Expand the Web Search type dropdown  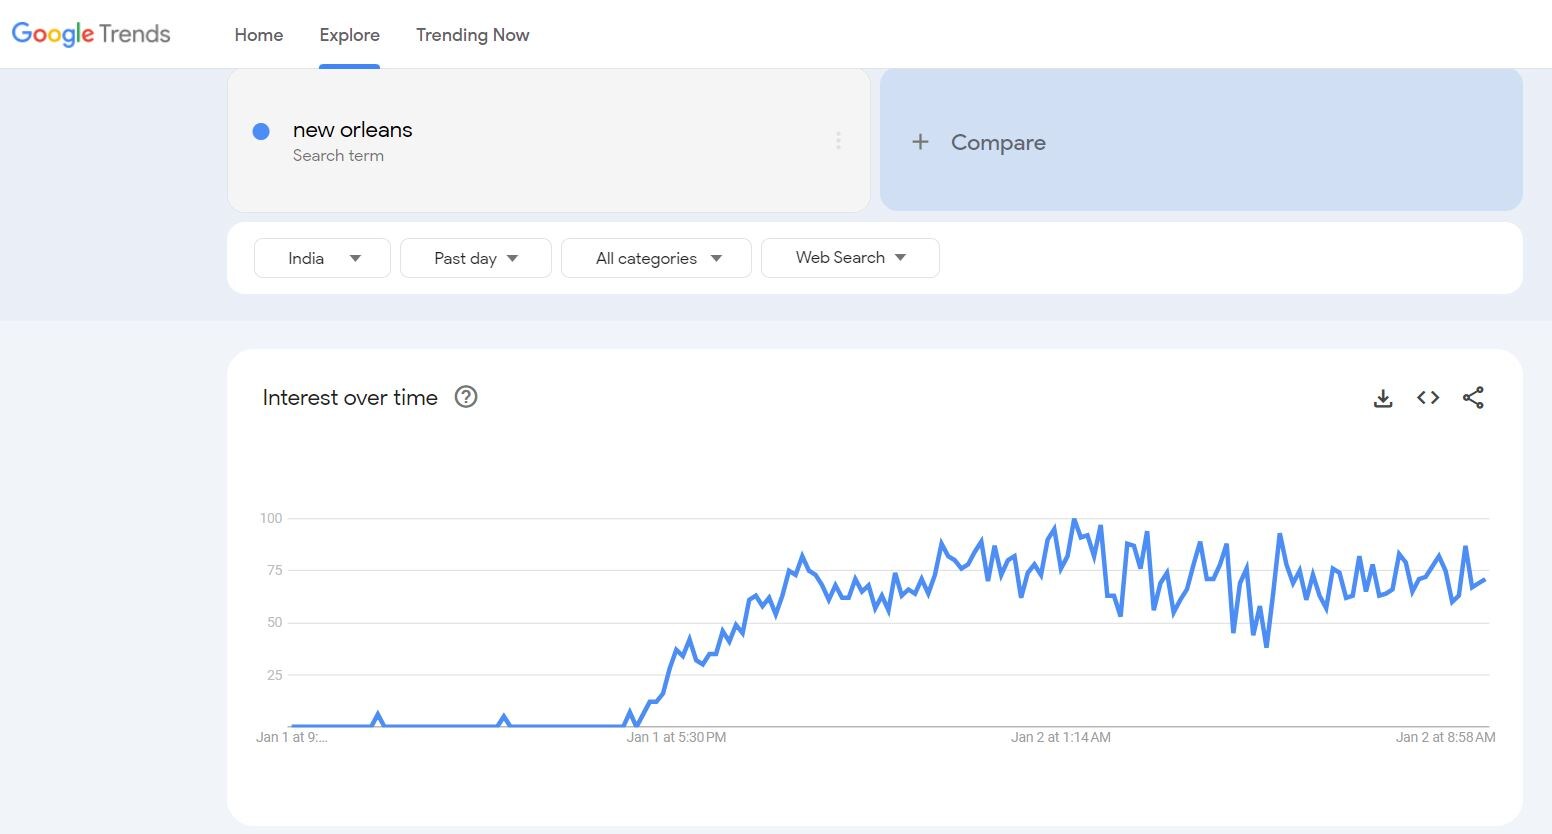pos(849,258)
